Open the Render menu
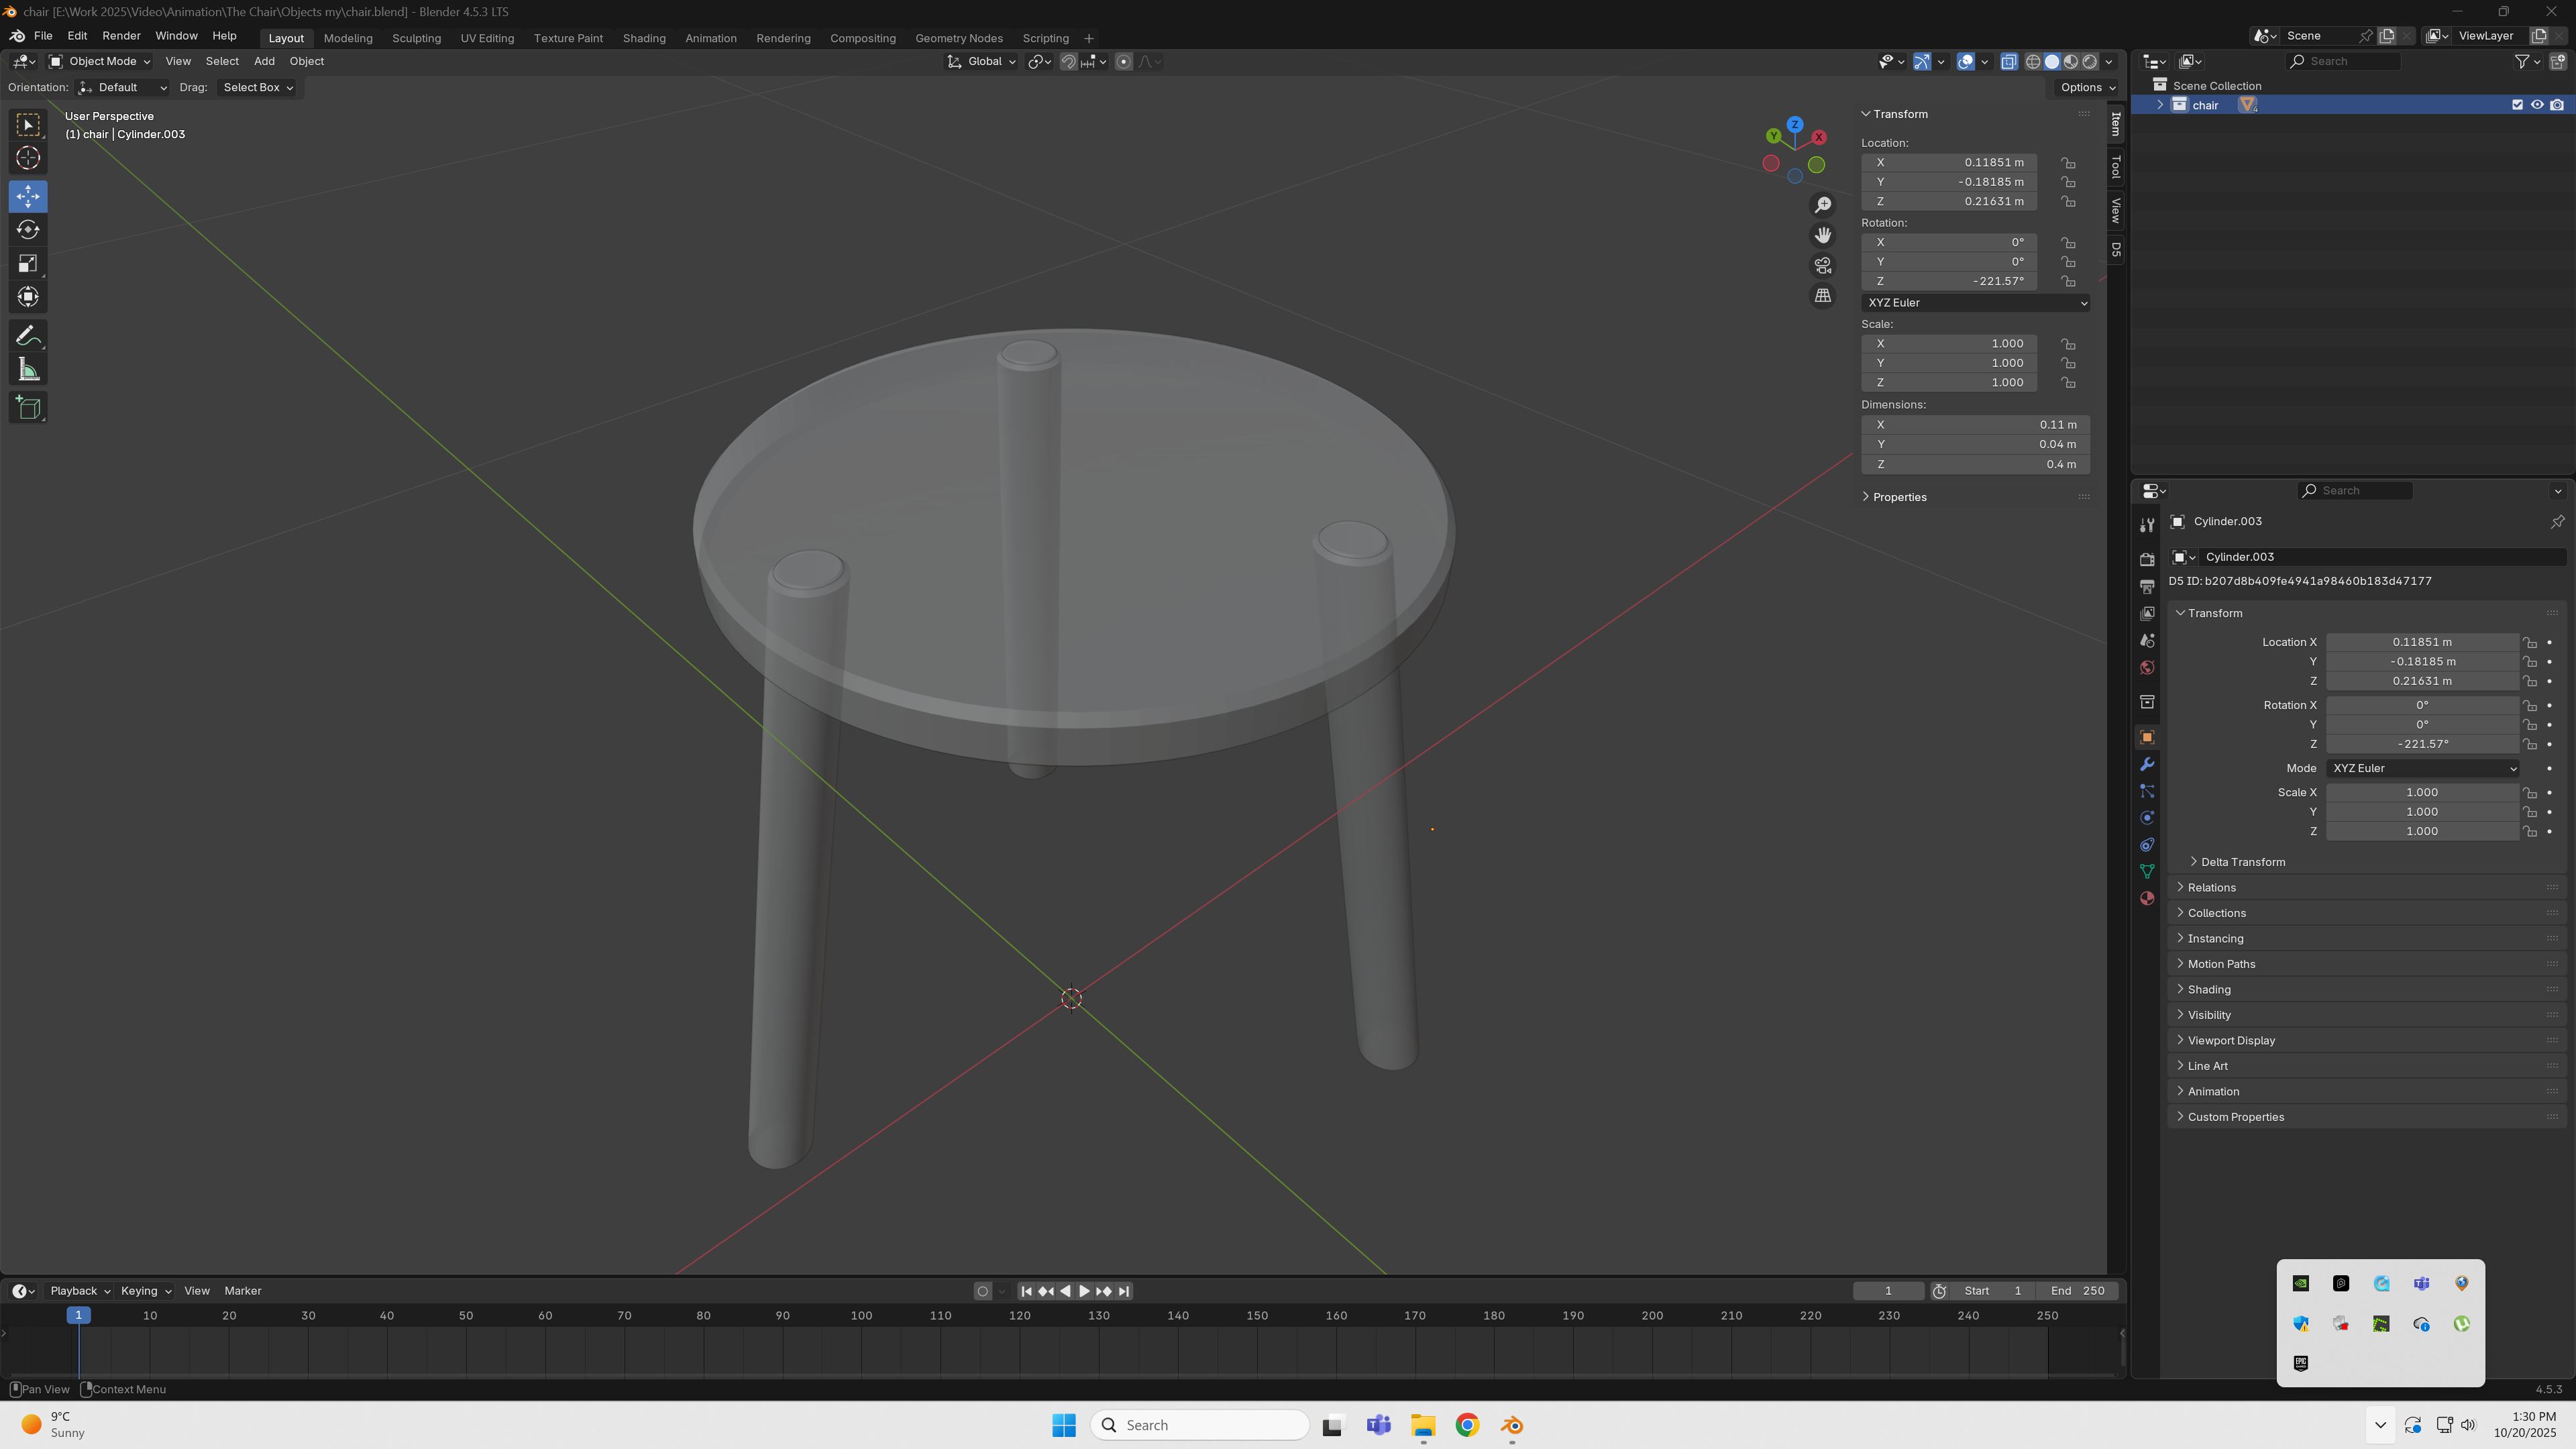2576x1449 pixels. [121, 36]
